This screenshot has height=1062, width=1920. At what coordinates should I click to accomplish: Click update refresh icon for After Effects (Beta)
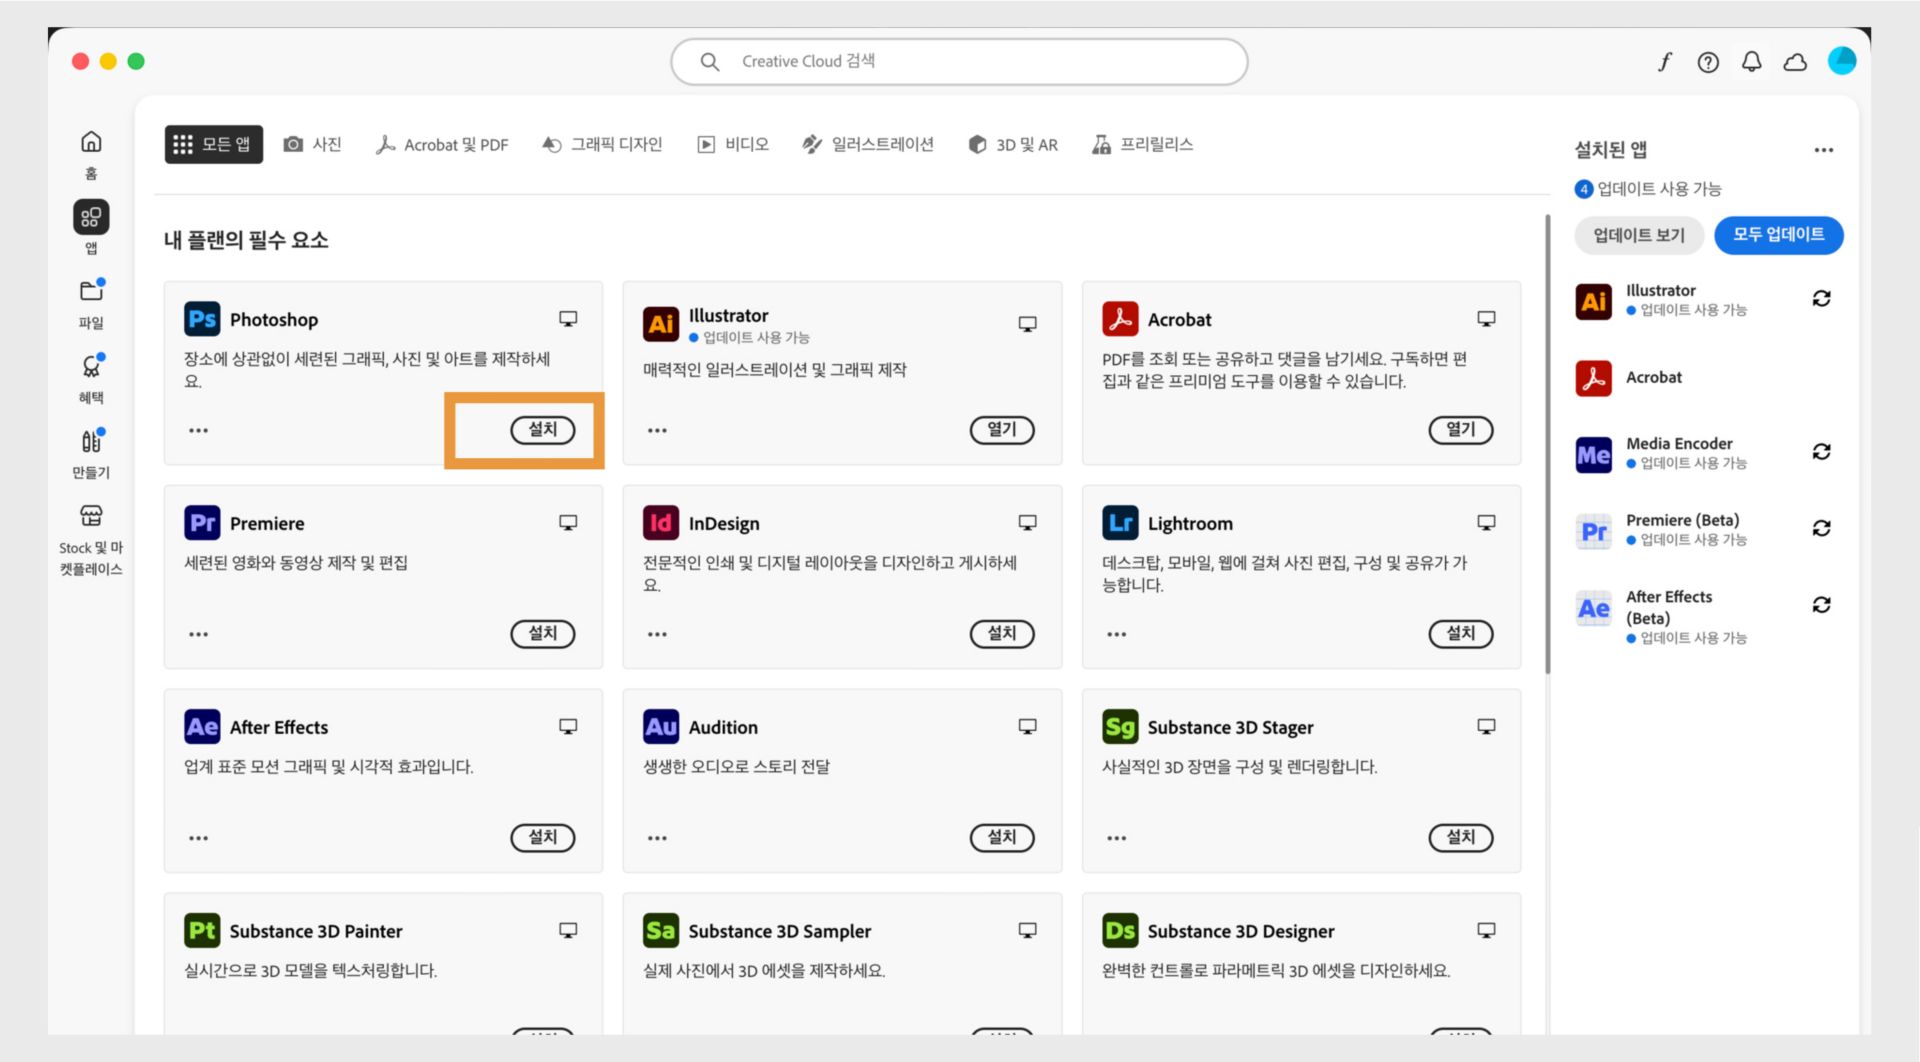[x=1821, y=605]
